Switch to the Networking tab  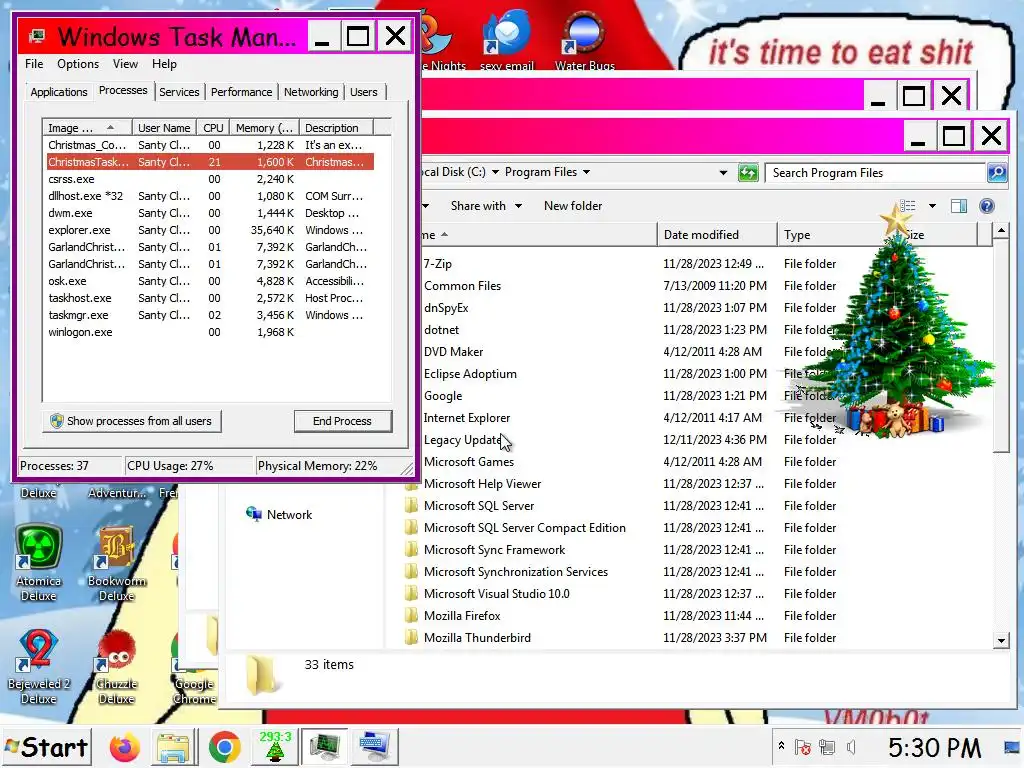[x=311, y=92]
